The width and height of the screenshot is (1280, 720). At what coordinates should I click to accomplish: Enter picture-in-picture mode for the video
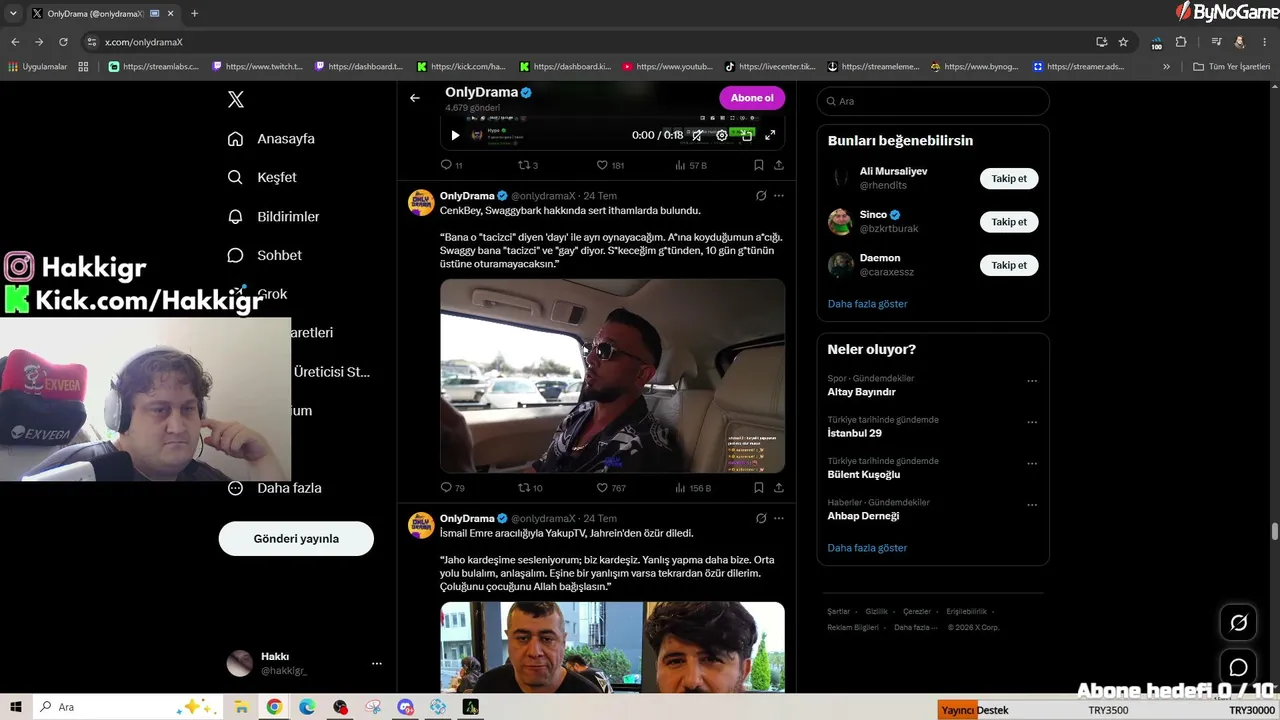coord(746,135)
